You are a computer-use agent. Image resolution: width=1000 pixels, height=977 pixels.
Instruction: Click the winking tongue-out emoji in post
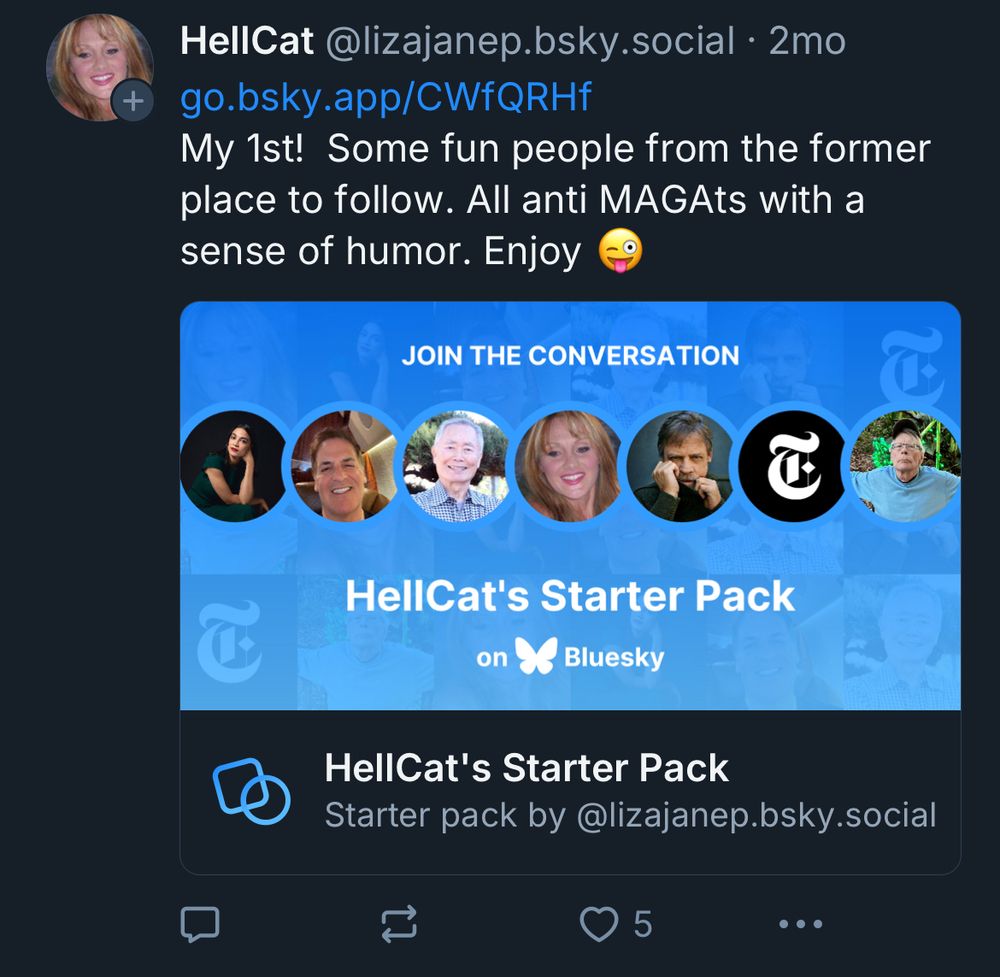tap(620, 252)
